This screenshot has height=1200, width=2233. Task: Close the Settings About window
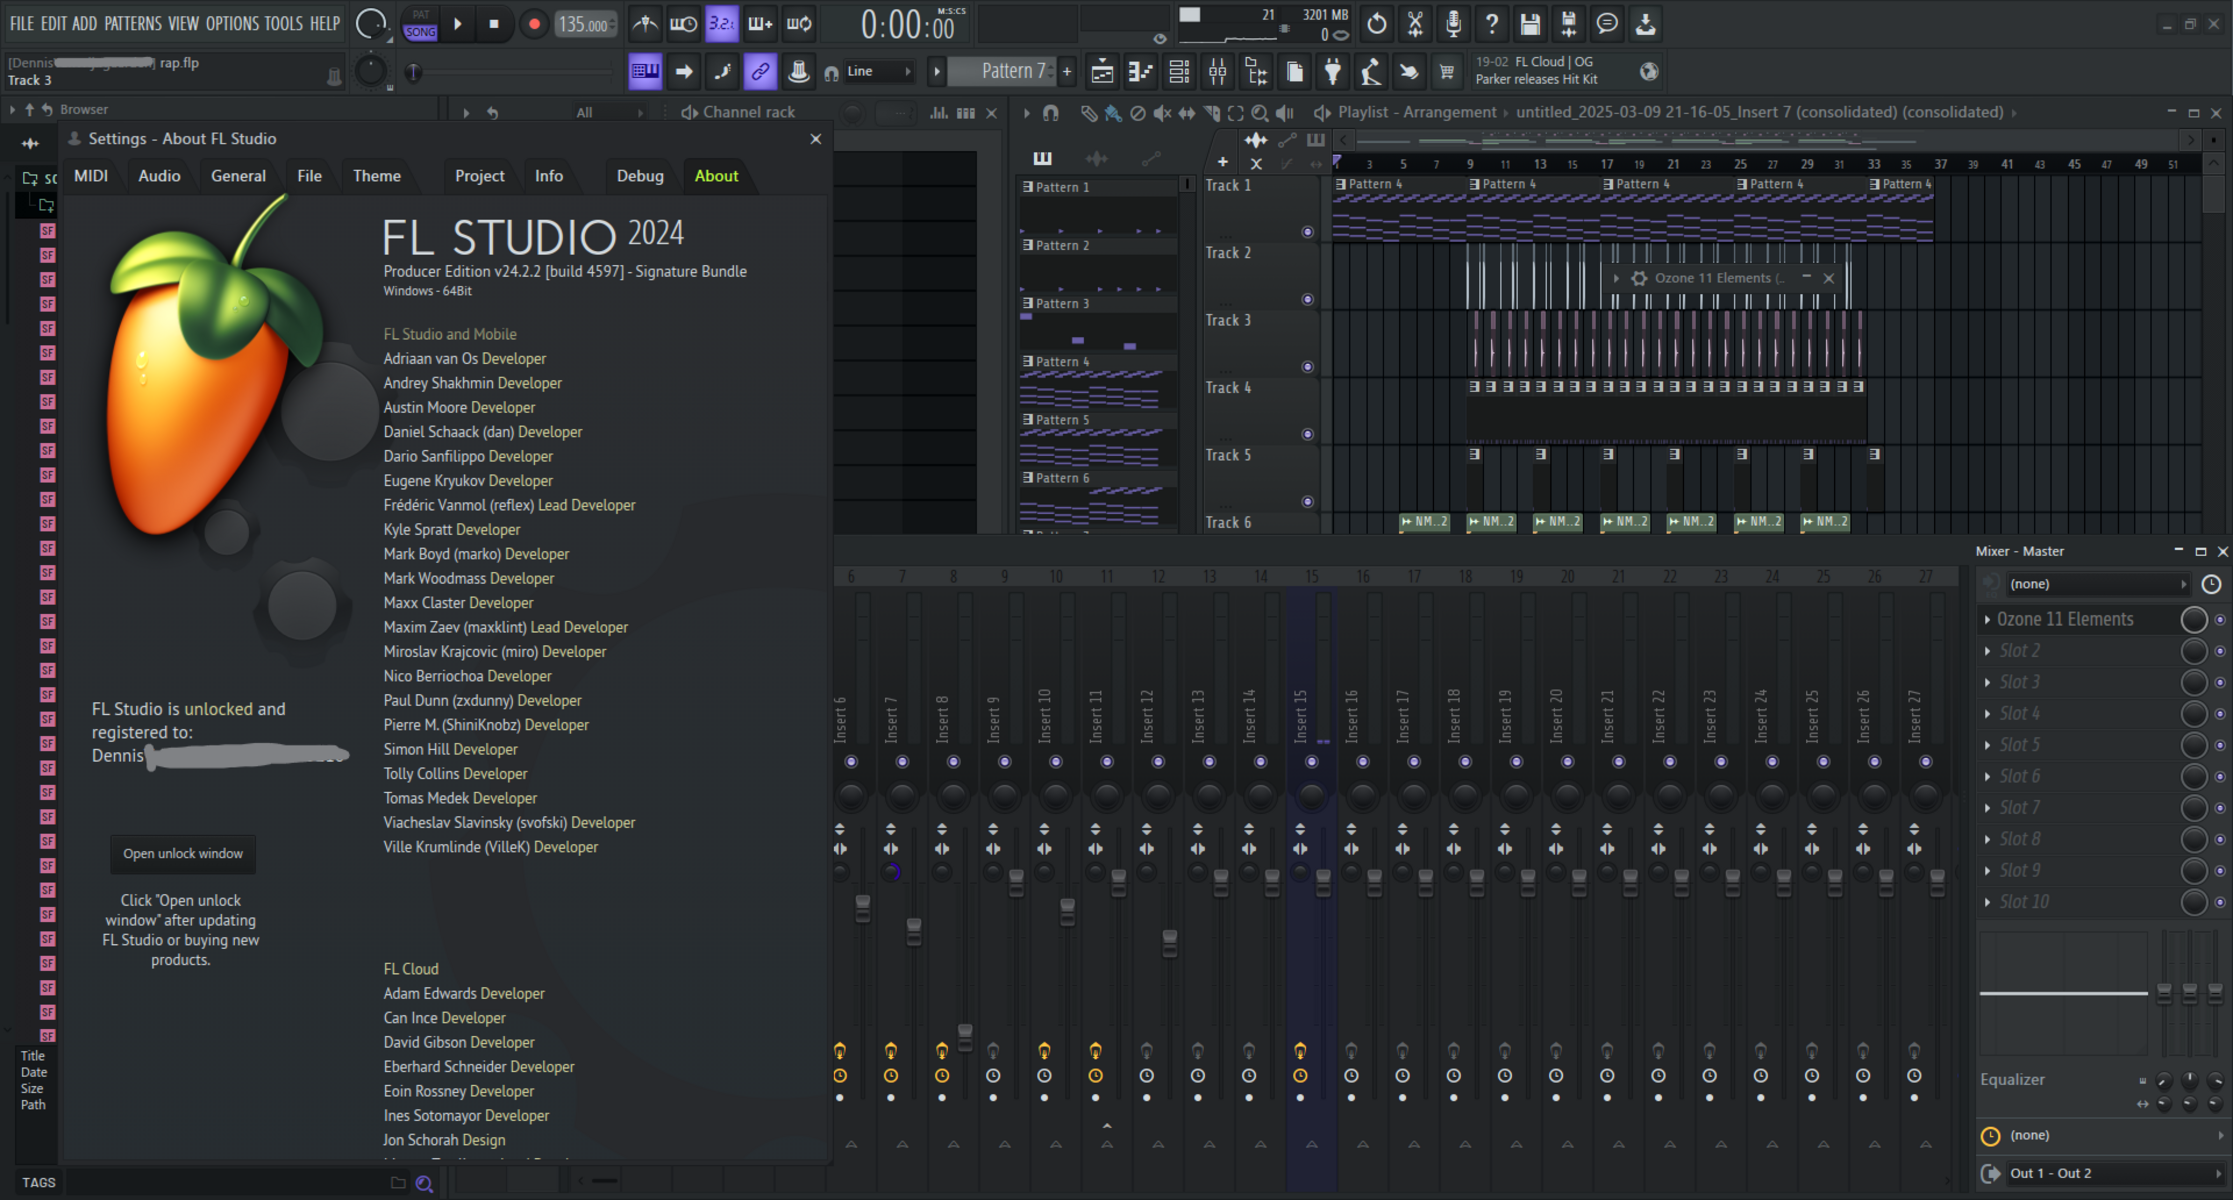[x=816, y=139]
